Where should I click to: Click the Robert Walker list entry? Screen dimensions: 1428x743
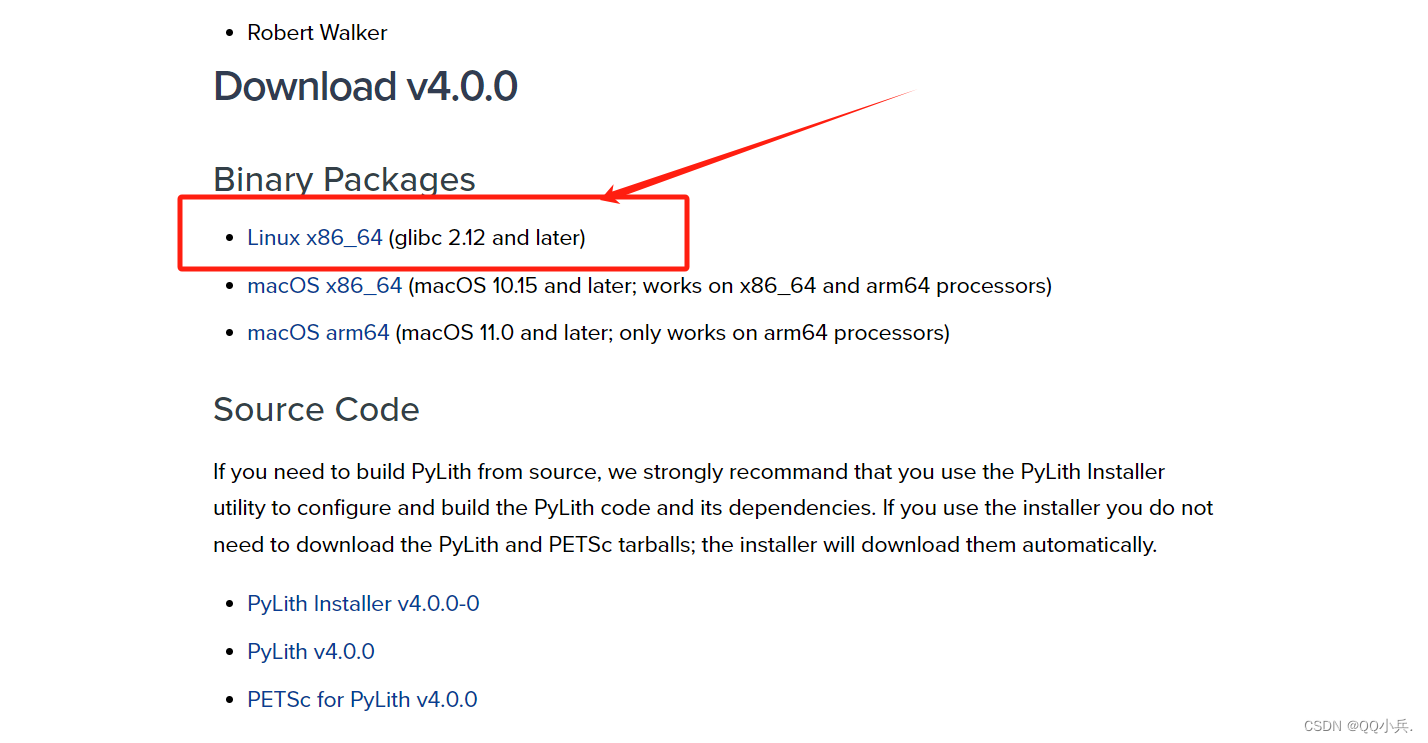317,32
